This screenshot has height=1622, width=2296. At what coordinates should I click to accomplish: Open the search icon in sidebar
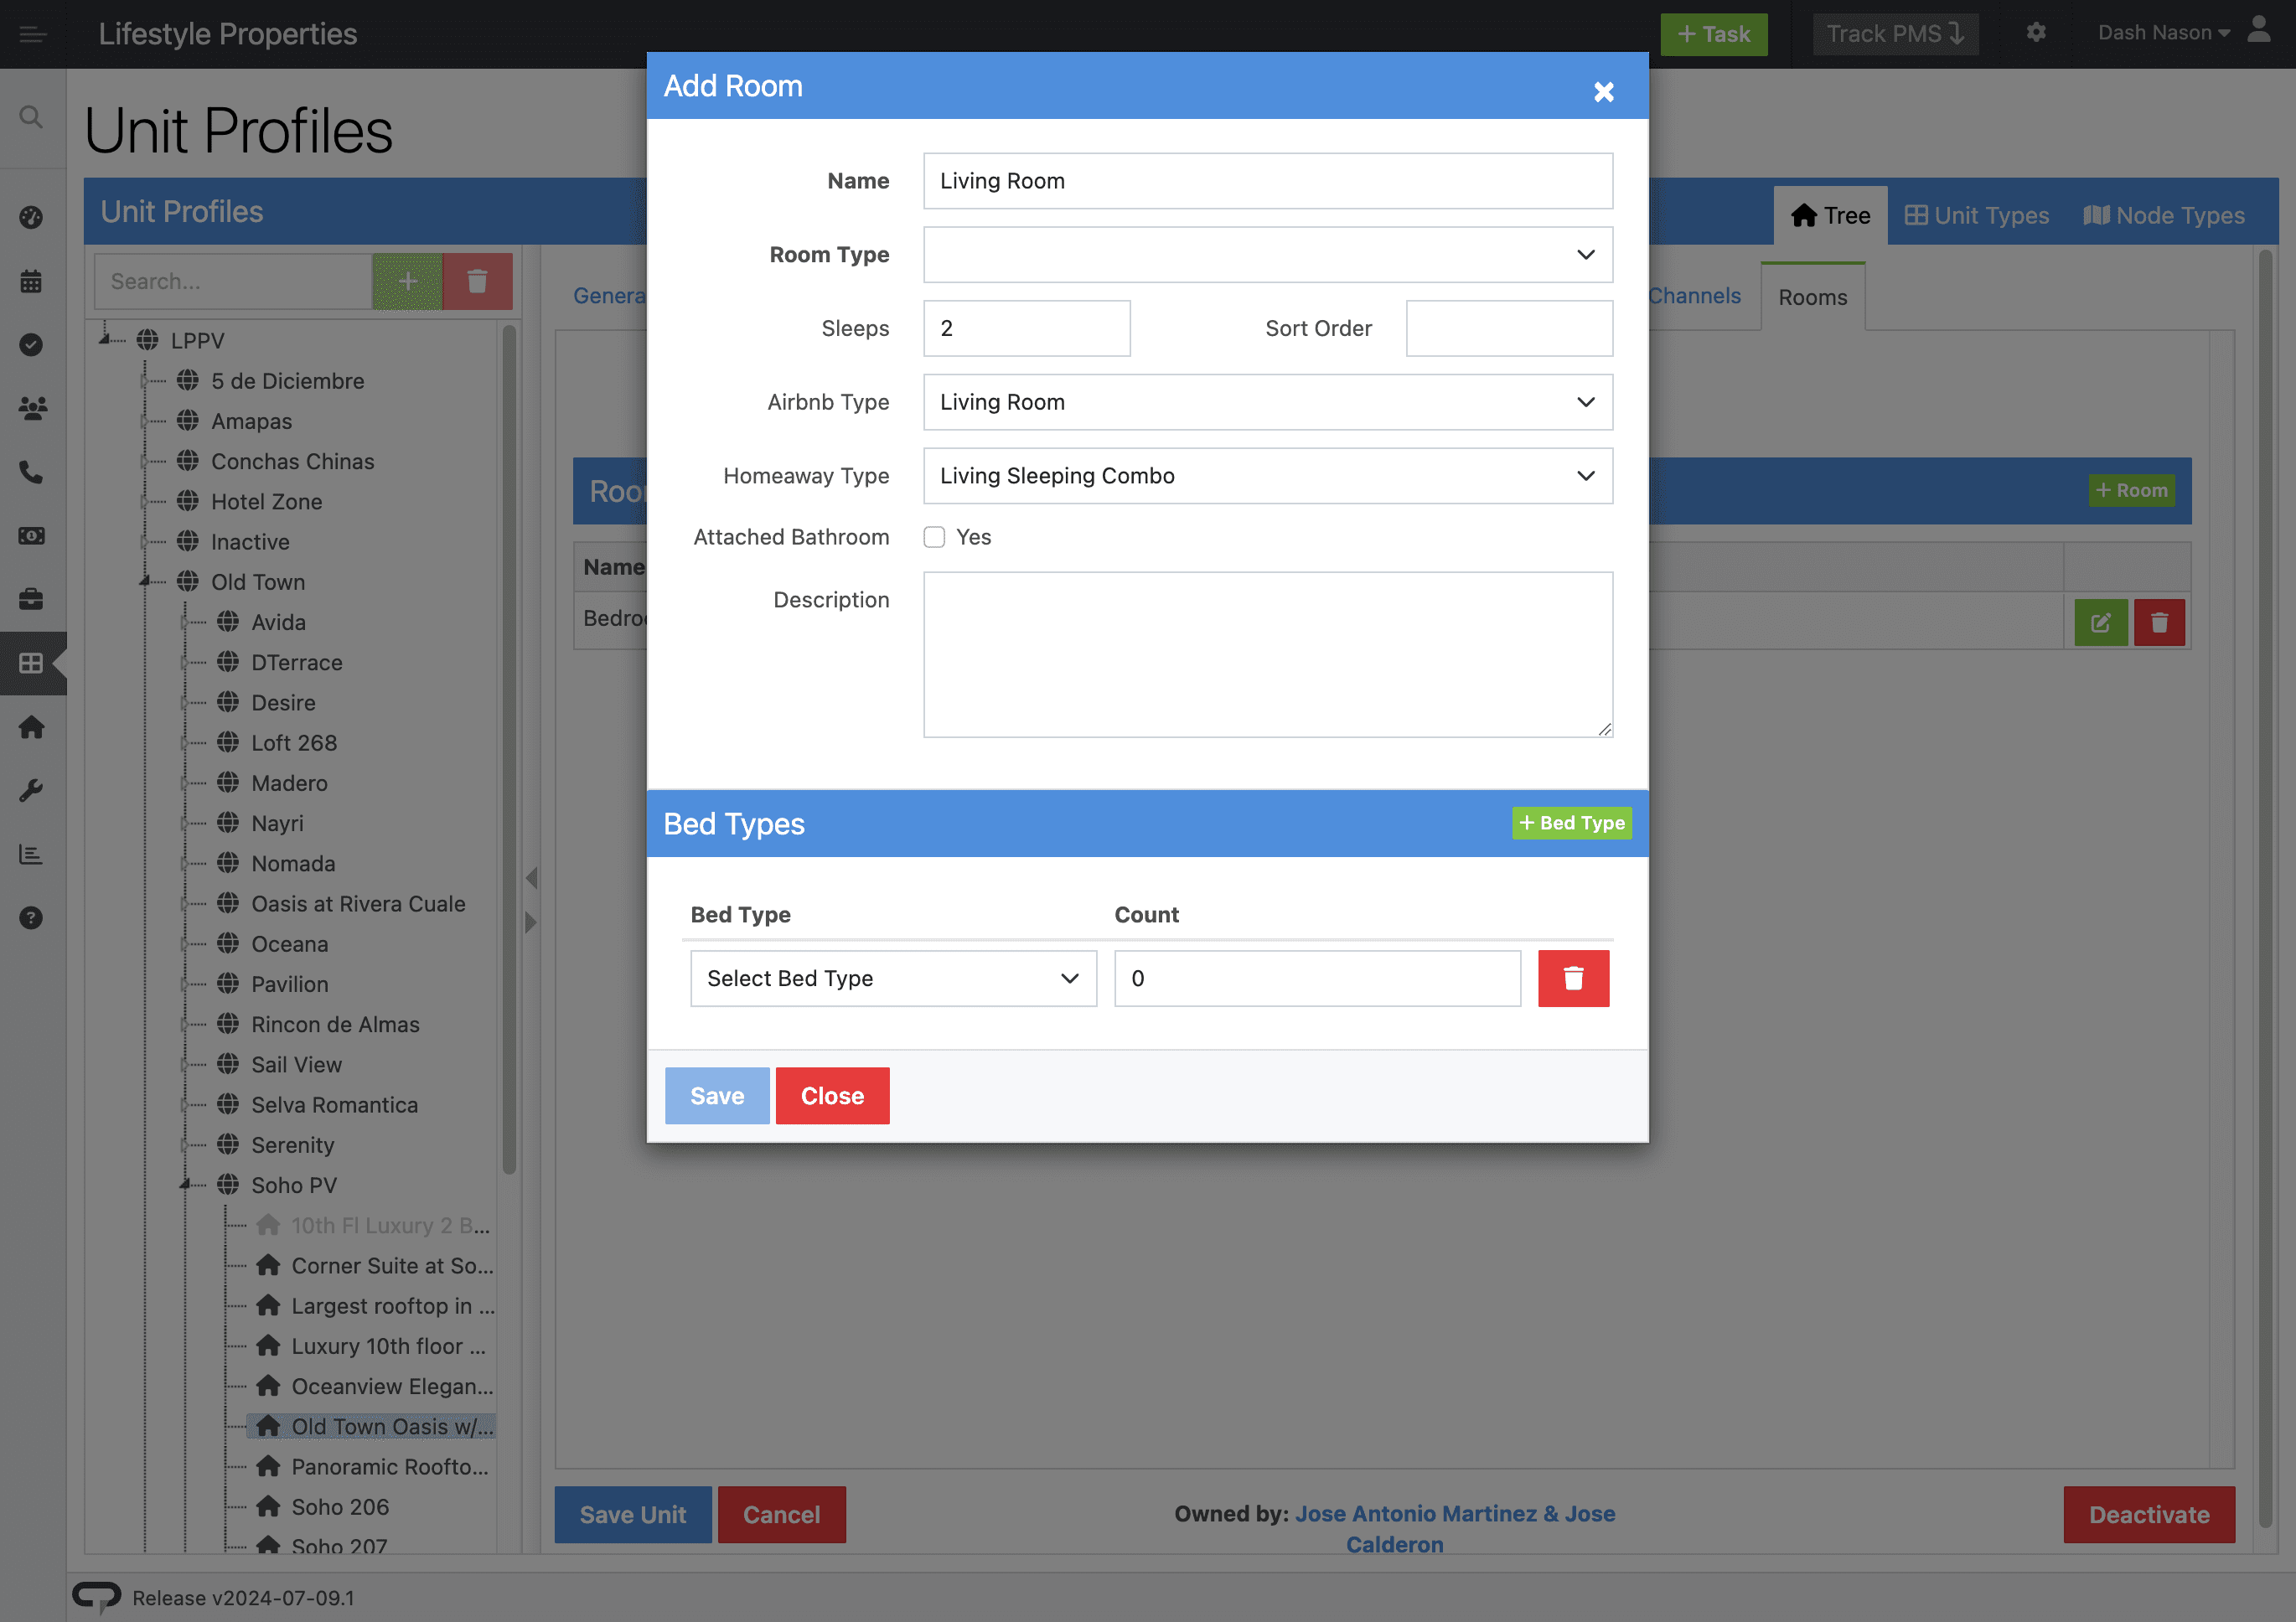click(x=31, y=117)
